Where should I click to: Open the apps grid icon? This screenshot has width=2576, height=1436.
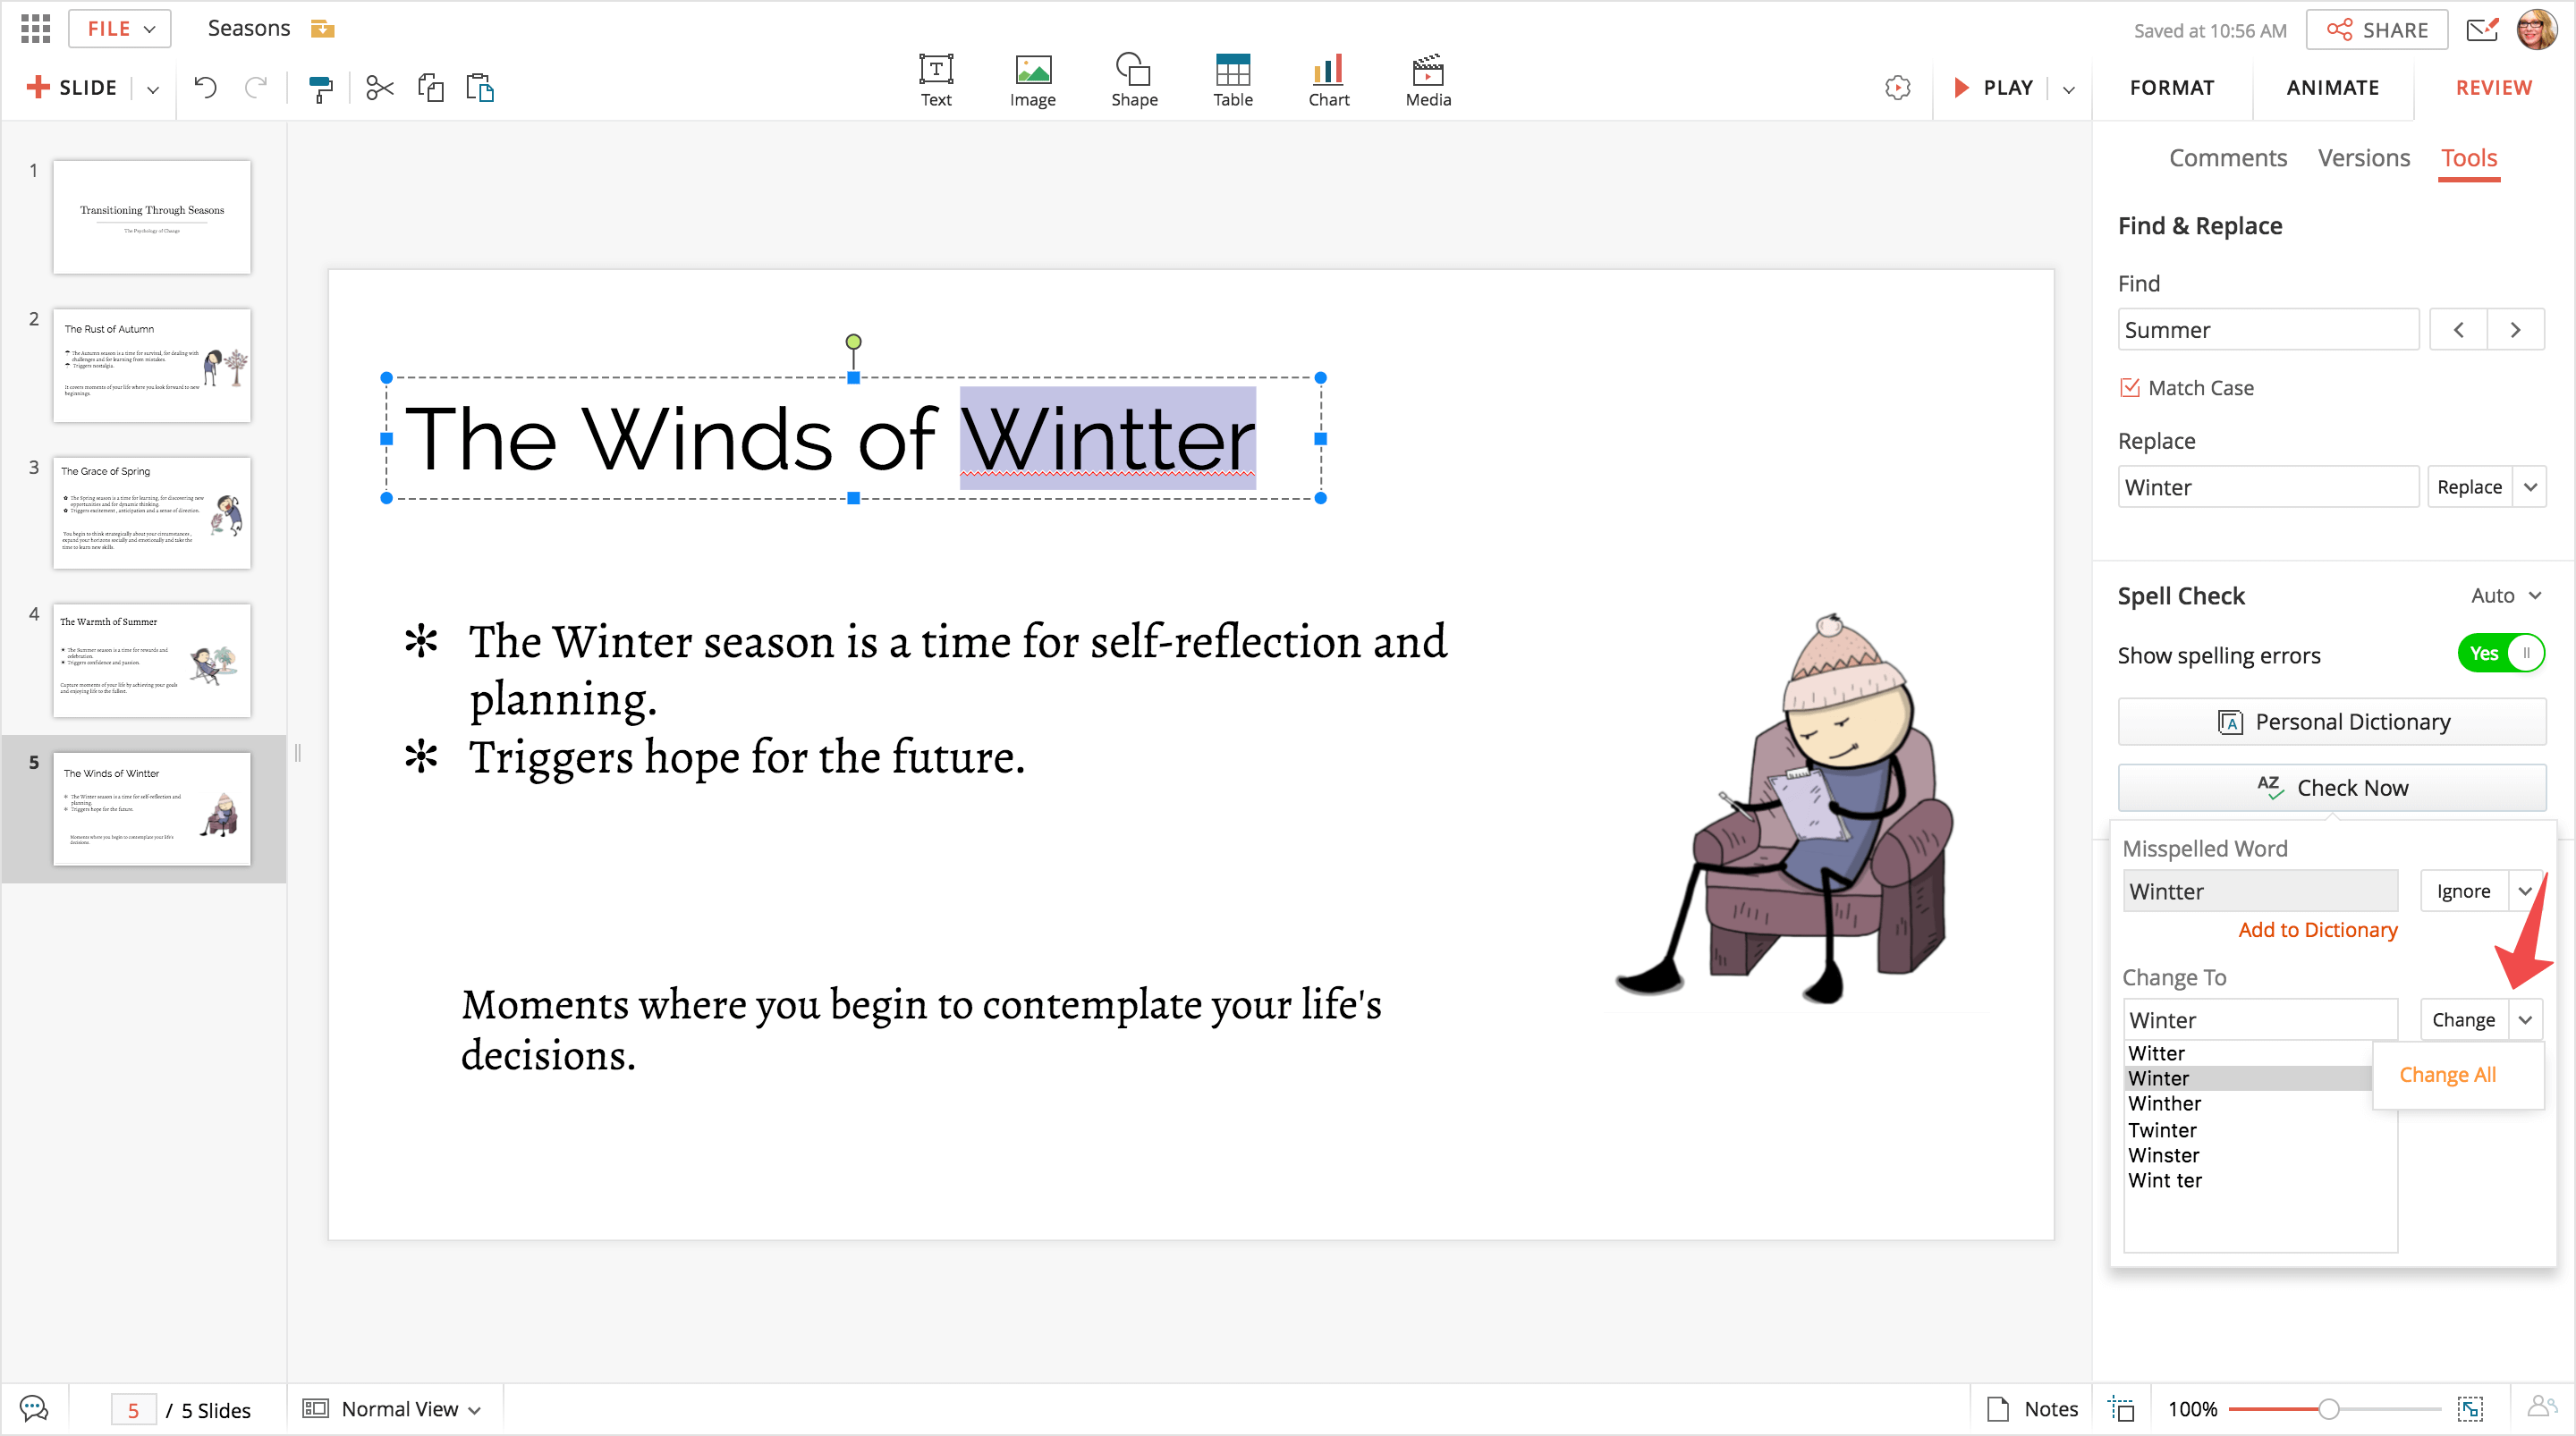[x=35, y=28]
